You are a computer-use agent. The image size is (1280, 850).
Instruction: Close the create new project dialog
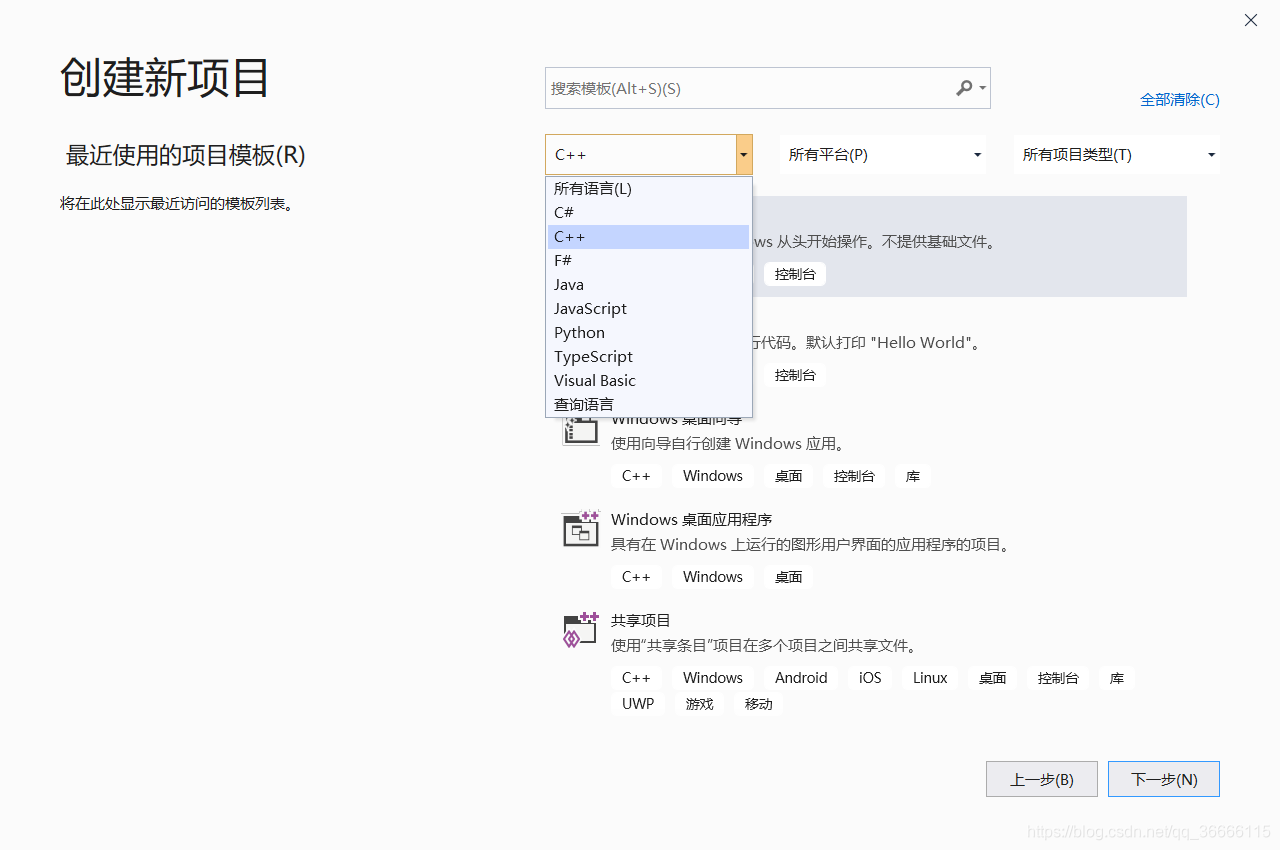tap(1251, 20)
